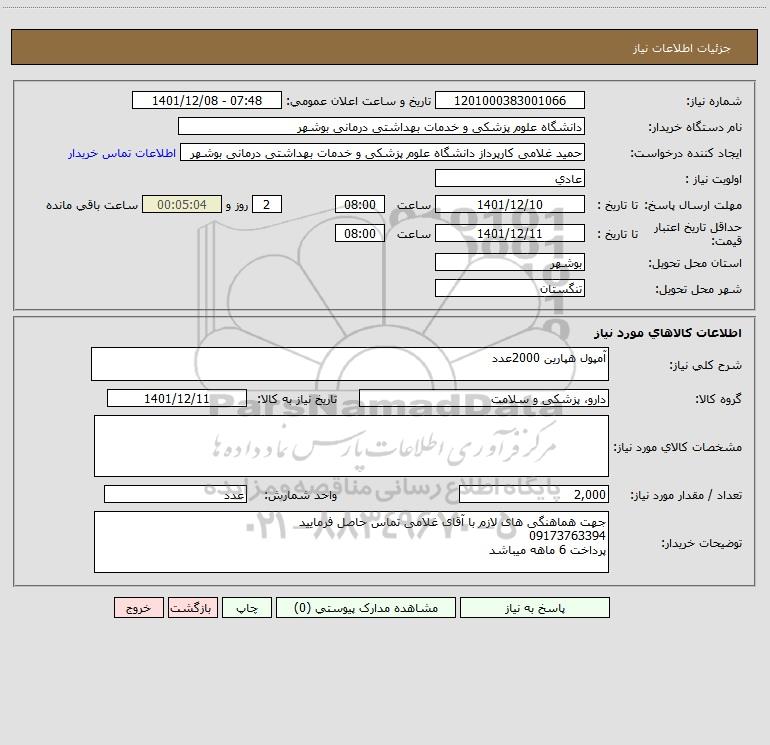This screenshot has height=745, width=770.
Task: Click remaining time counter 00:05:04
Action: (x=182, y=204)
